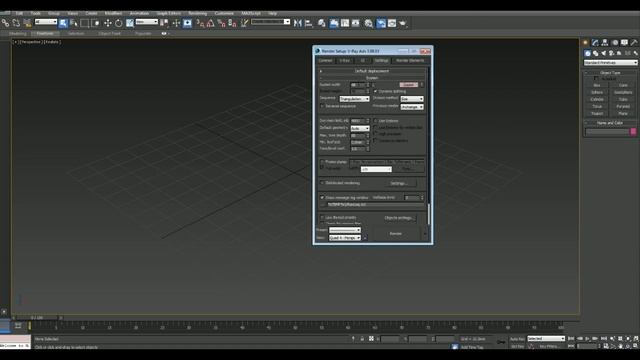Open the Default geometry dropdown

click(x=360, y=128)
